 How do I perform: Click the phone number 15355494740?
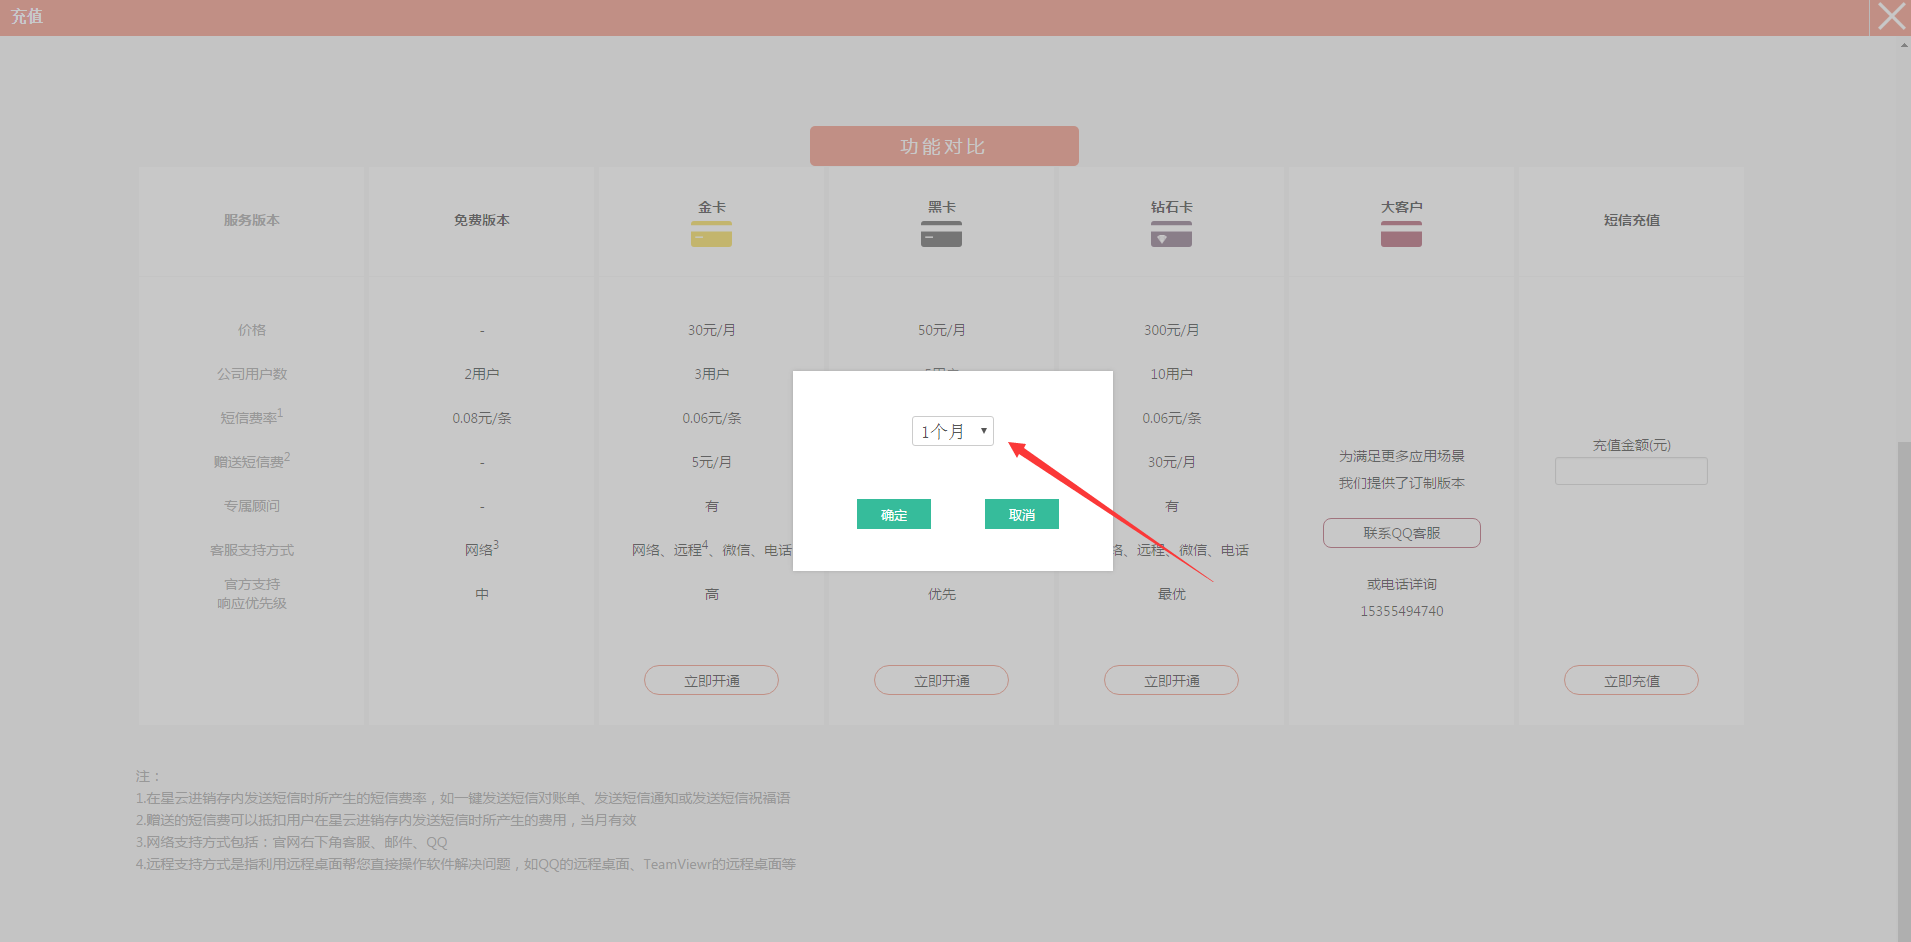pos(1401,611)
